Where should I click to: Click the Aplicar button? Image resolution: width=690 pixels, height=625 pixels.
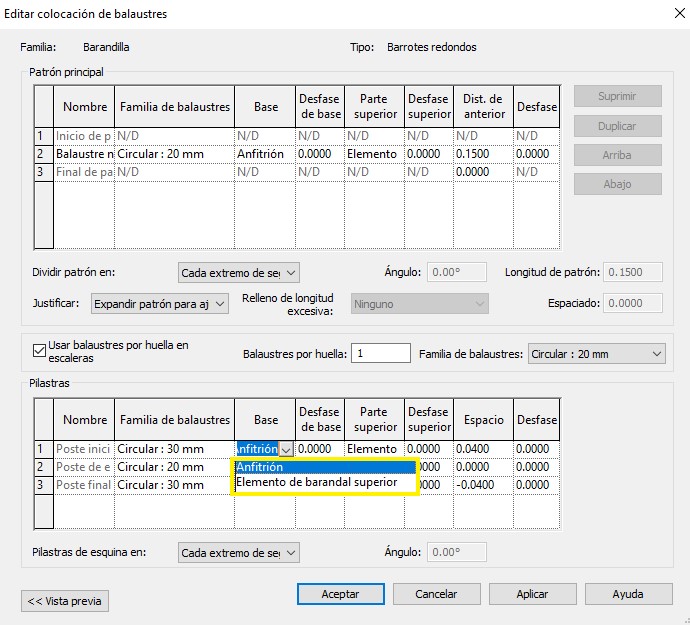tap(532, 594)
